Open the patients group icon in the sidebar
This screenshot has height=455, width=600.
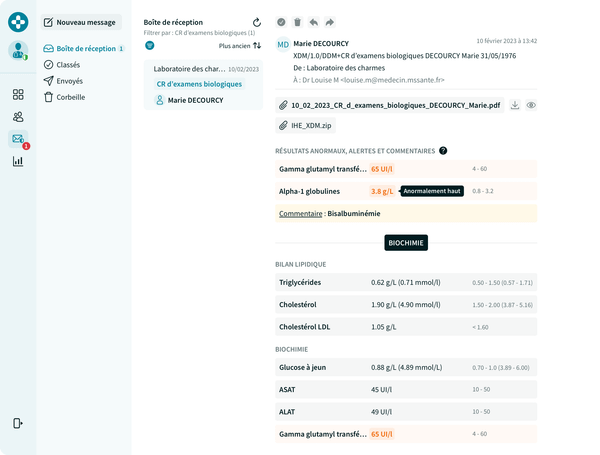click(18, 116)
